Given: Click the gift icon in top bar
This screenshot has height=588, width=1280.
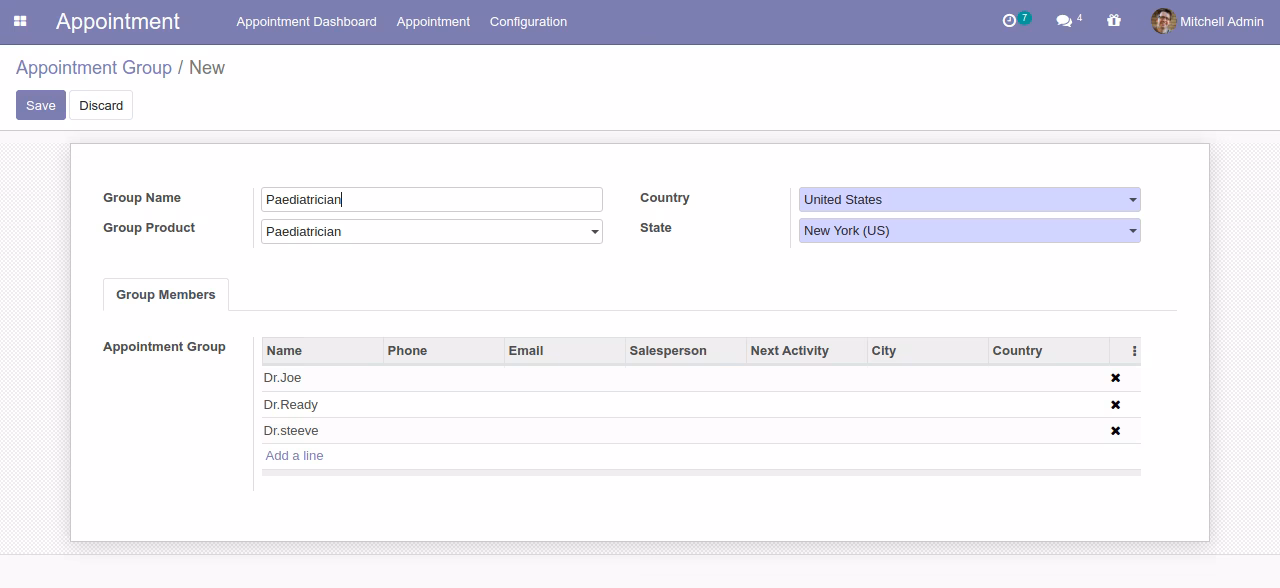Looking at the screenshot, I should pyautogui.click(x=1114, y=20).
